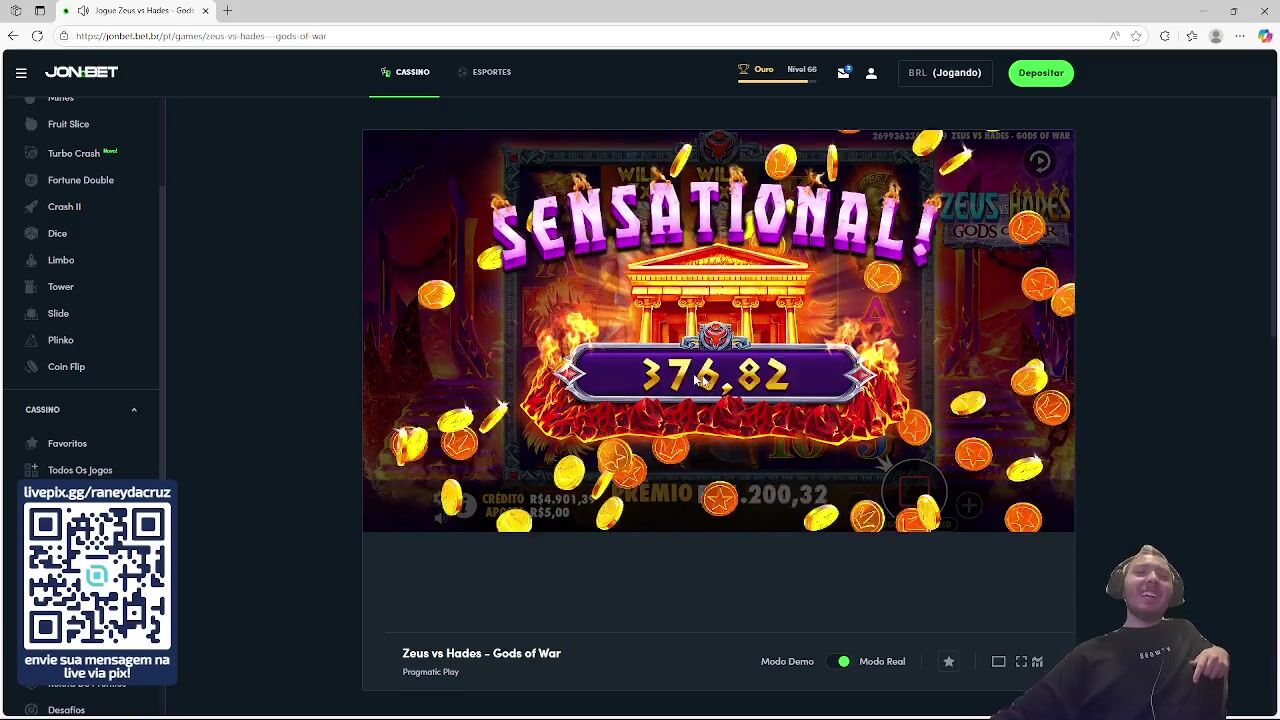Screen dimensions: 1280x720
Task: Go back in the browser
Action: [12, 36]
